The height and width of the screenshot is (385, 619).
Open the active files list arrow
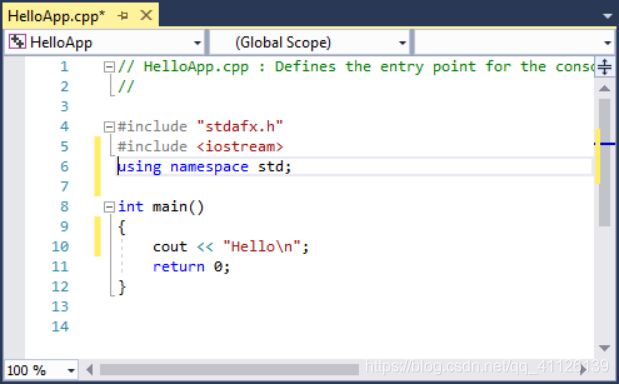point(607,16)
